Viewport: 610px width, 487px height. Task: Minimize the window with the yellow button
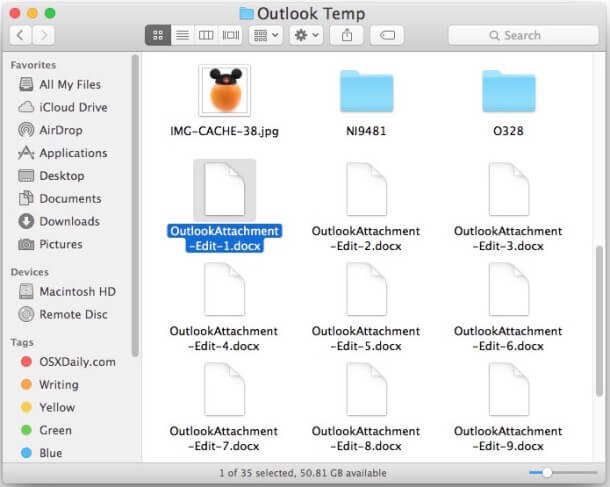point(32,13)
